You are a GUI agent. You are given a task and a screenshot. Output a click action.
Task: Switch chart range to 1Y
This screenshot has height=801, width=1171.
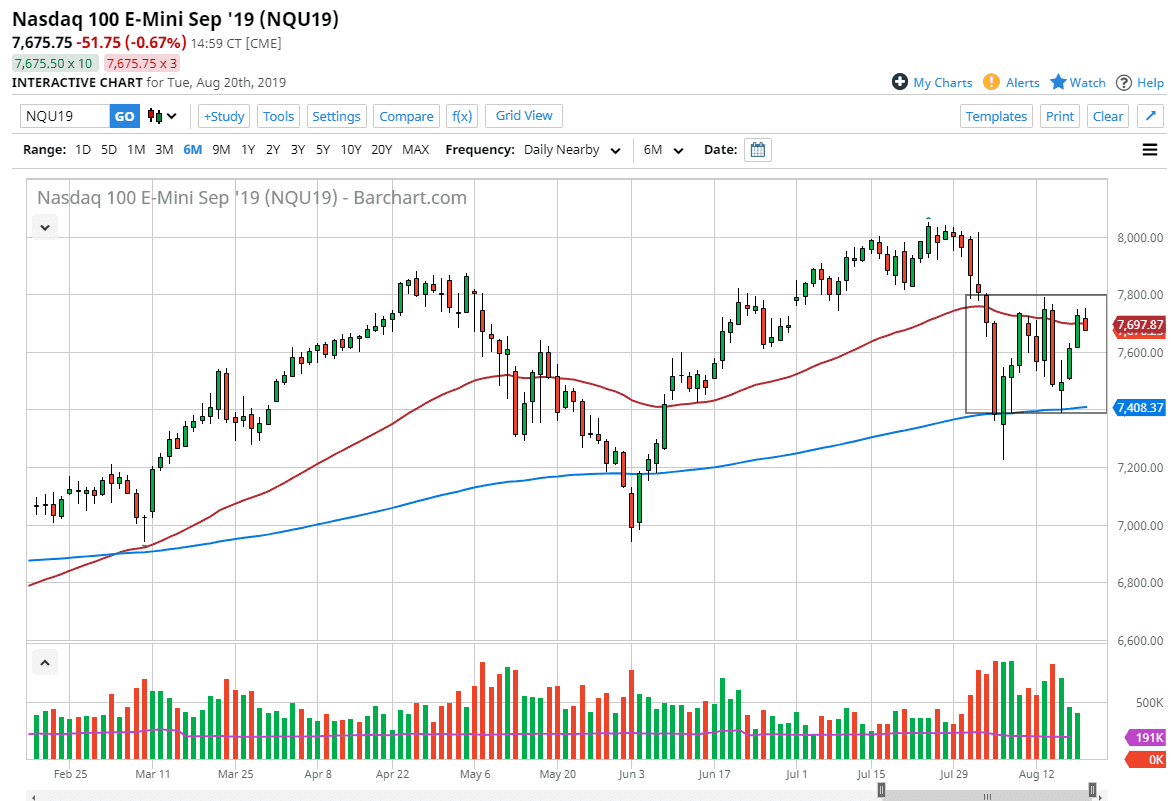[x=247, y=149]
